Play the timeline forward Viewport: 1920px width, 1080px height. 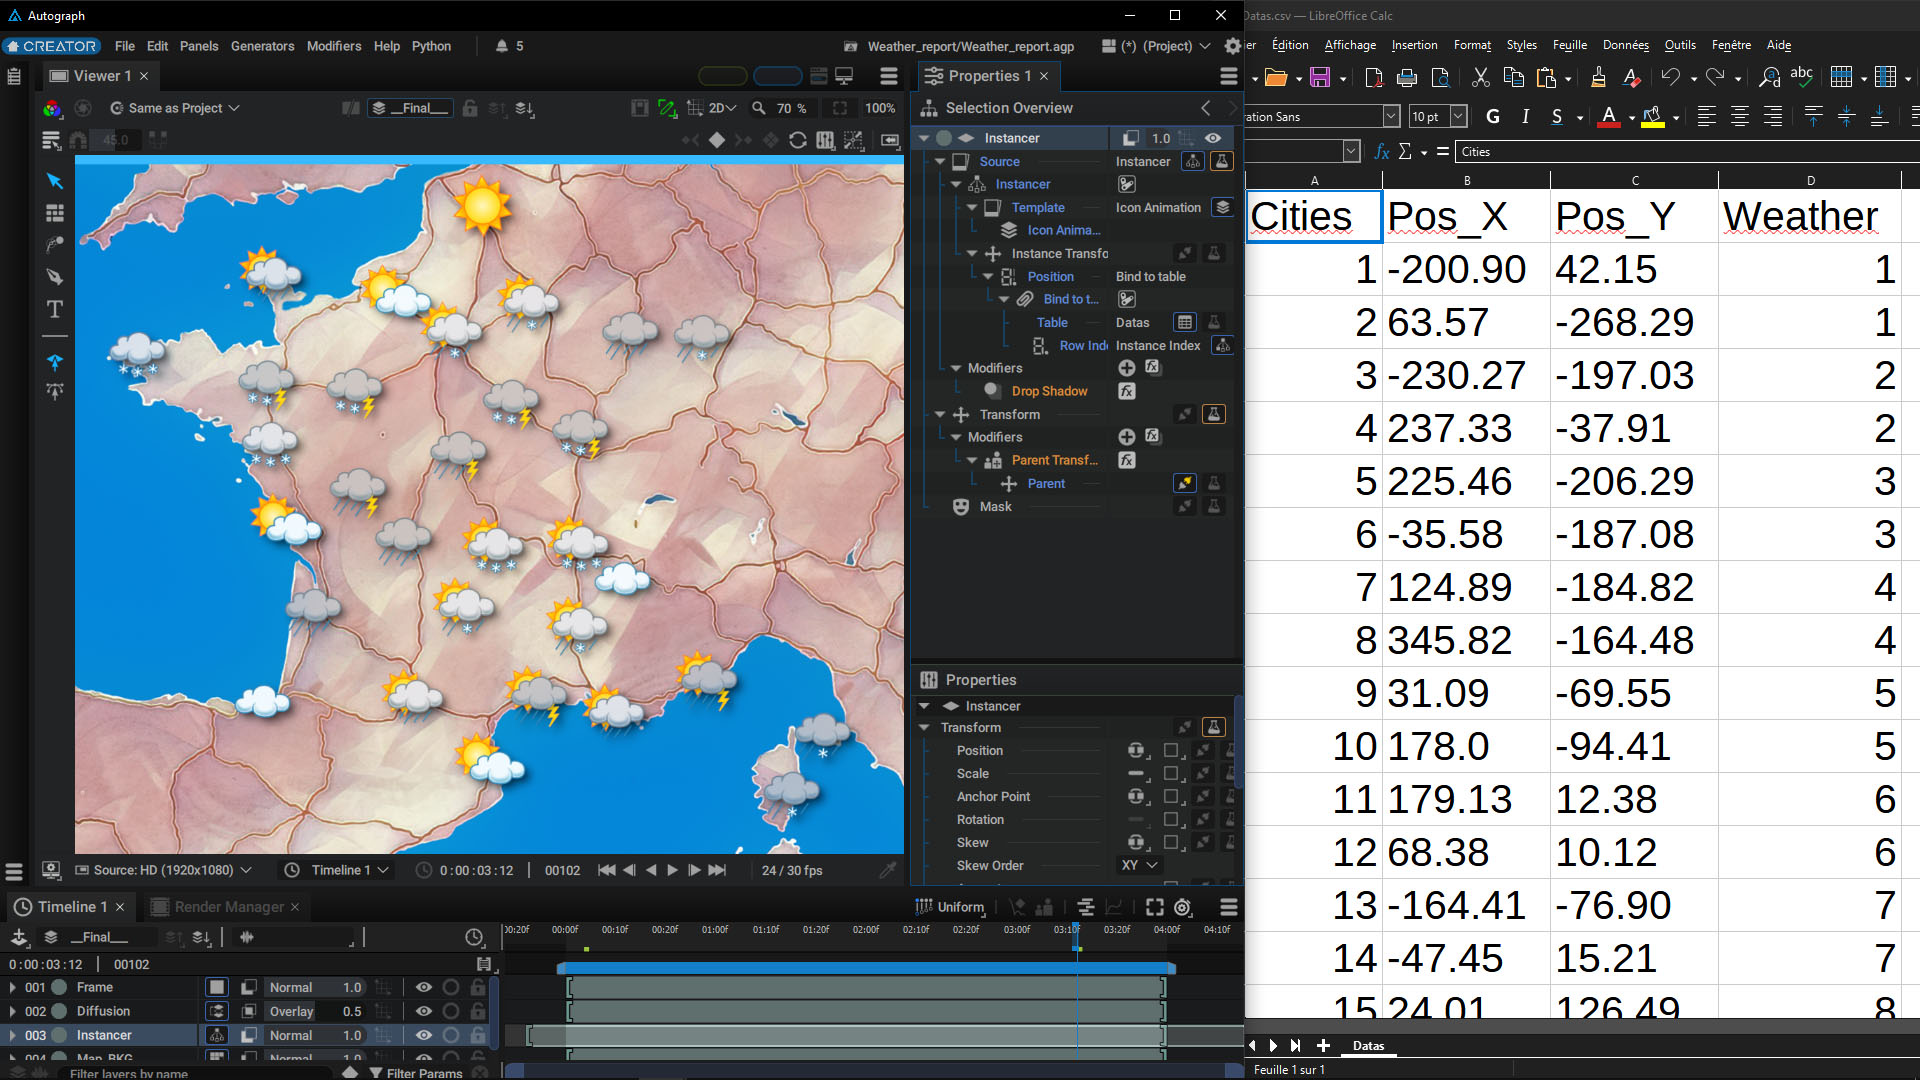(x=672, y=870)
